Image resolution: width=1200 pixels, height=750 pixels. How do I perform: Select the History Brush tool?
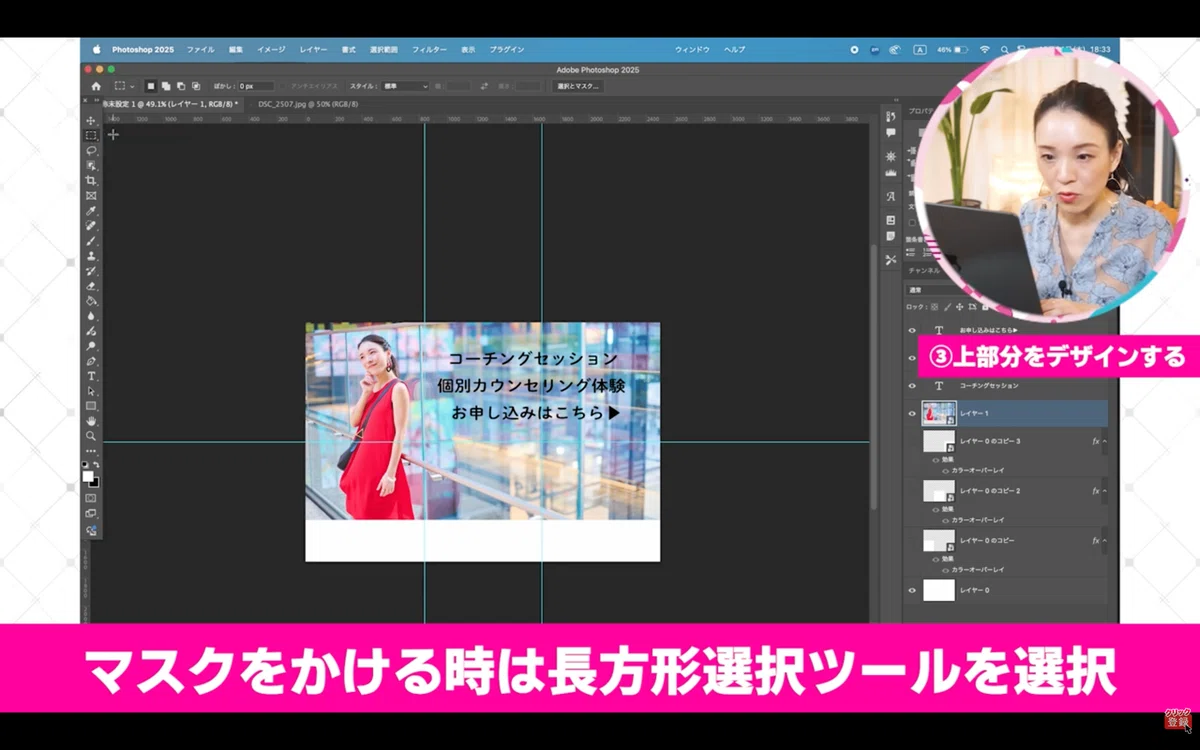(x=91, y=271)
